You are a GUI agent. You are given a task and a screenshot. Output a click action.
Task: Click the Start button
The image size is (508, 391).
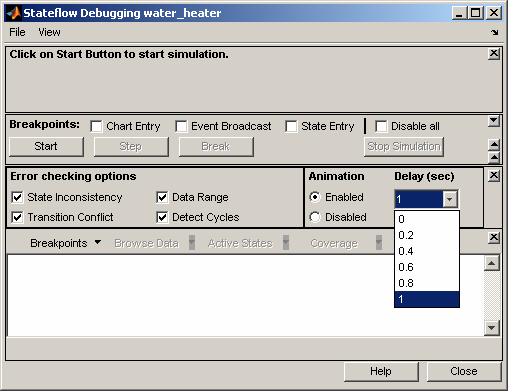coord(46,146)
